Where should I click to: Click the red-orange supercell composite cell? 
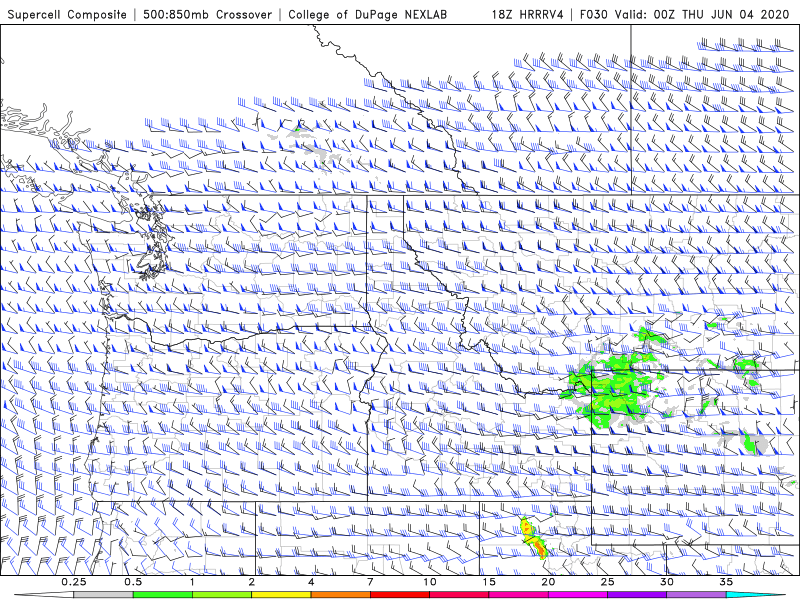(x=534, y=539)
